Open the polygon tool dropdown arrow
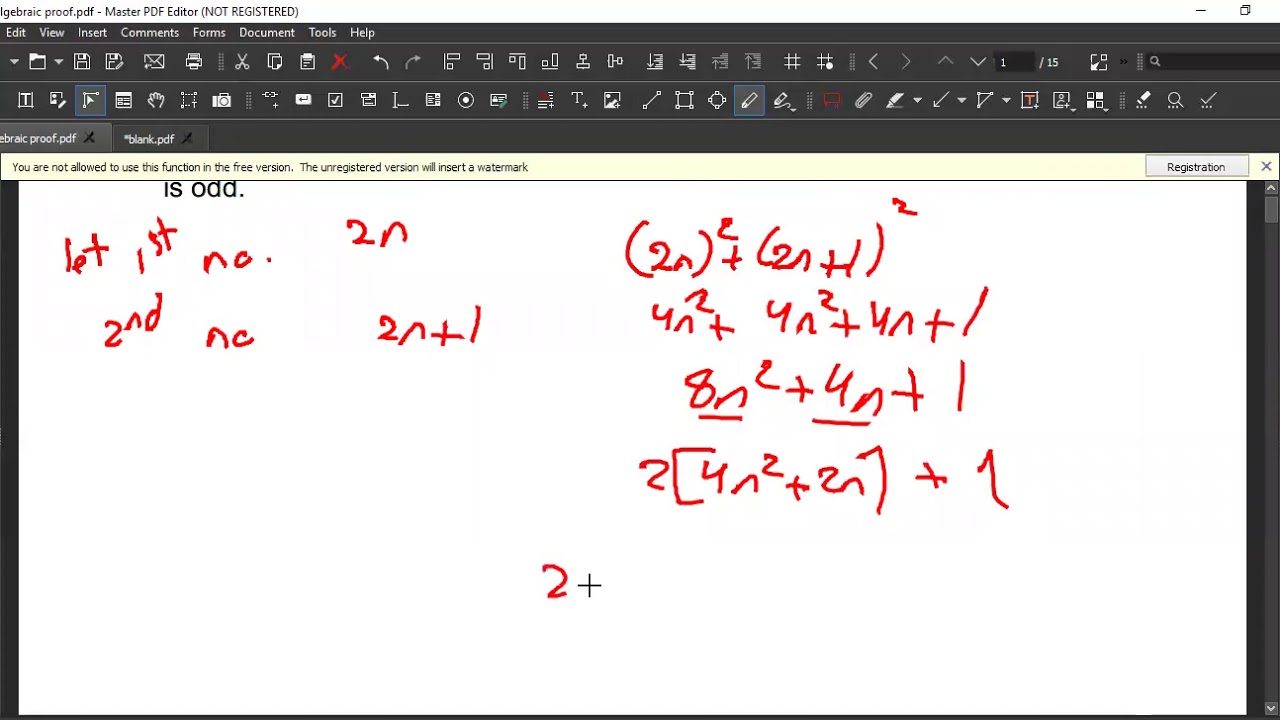The height and width of the screenshot is (720, 1280). 1006,100
